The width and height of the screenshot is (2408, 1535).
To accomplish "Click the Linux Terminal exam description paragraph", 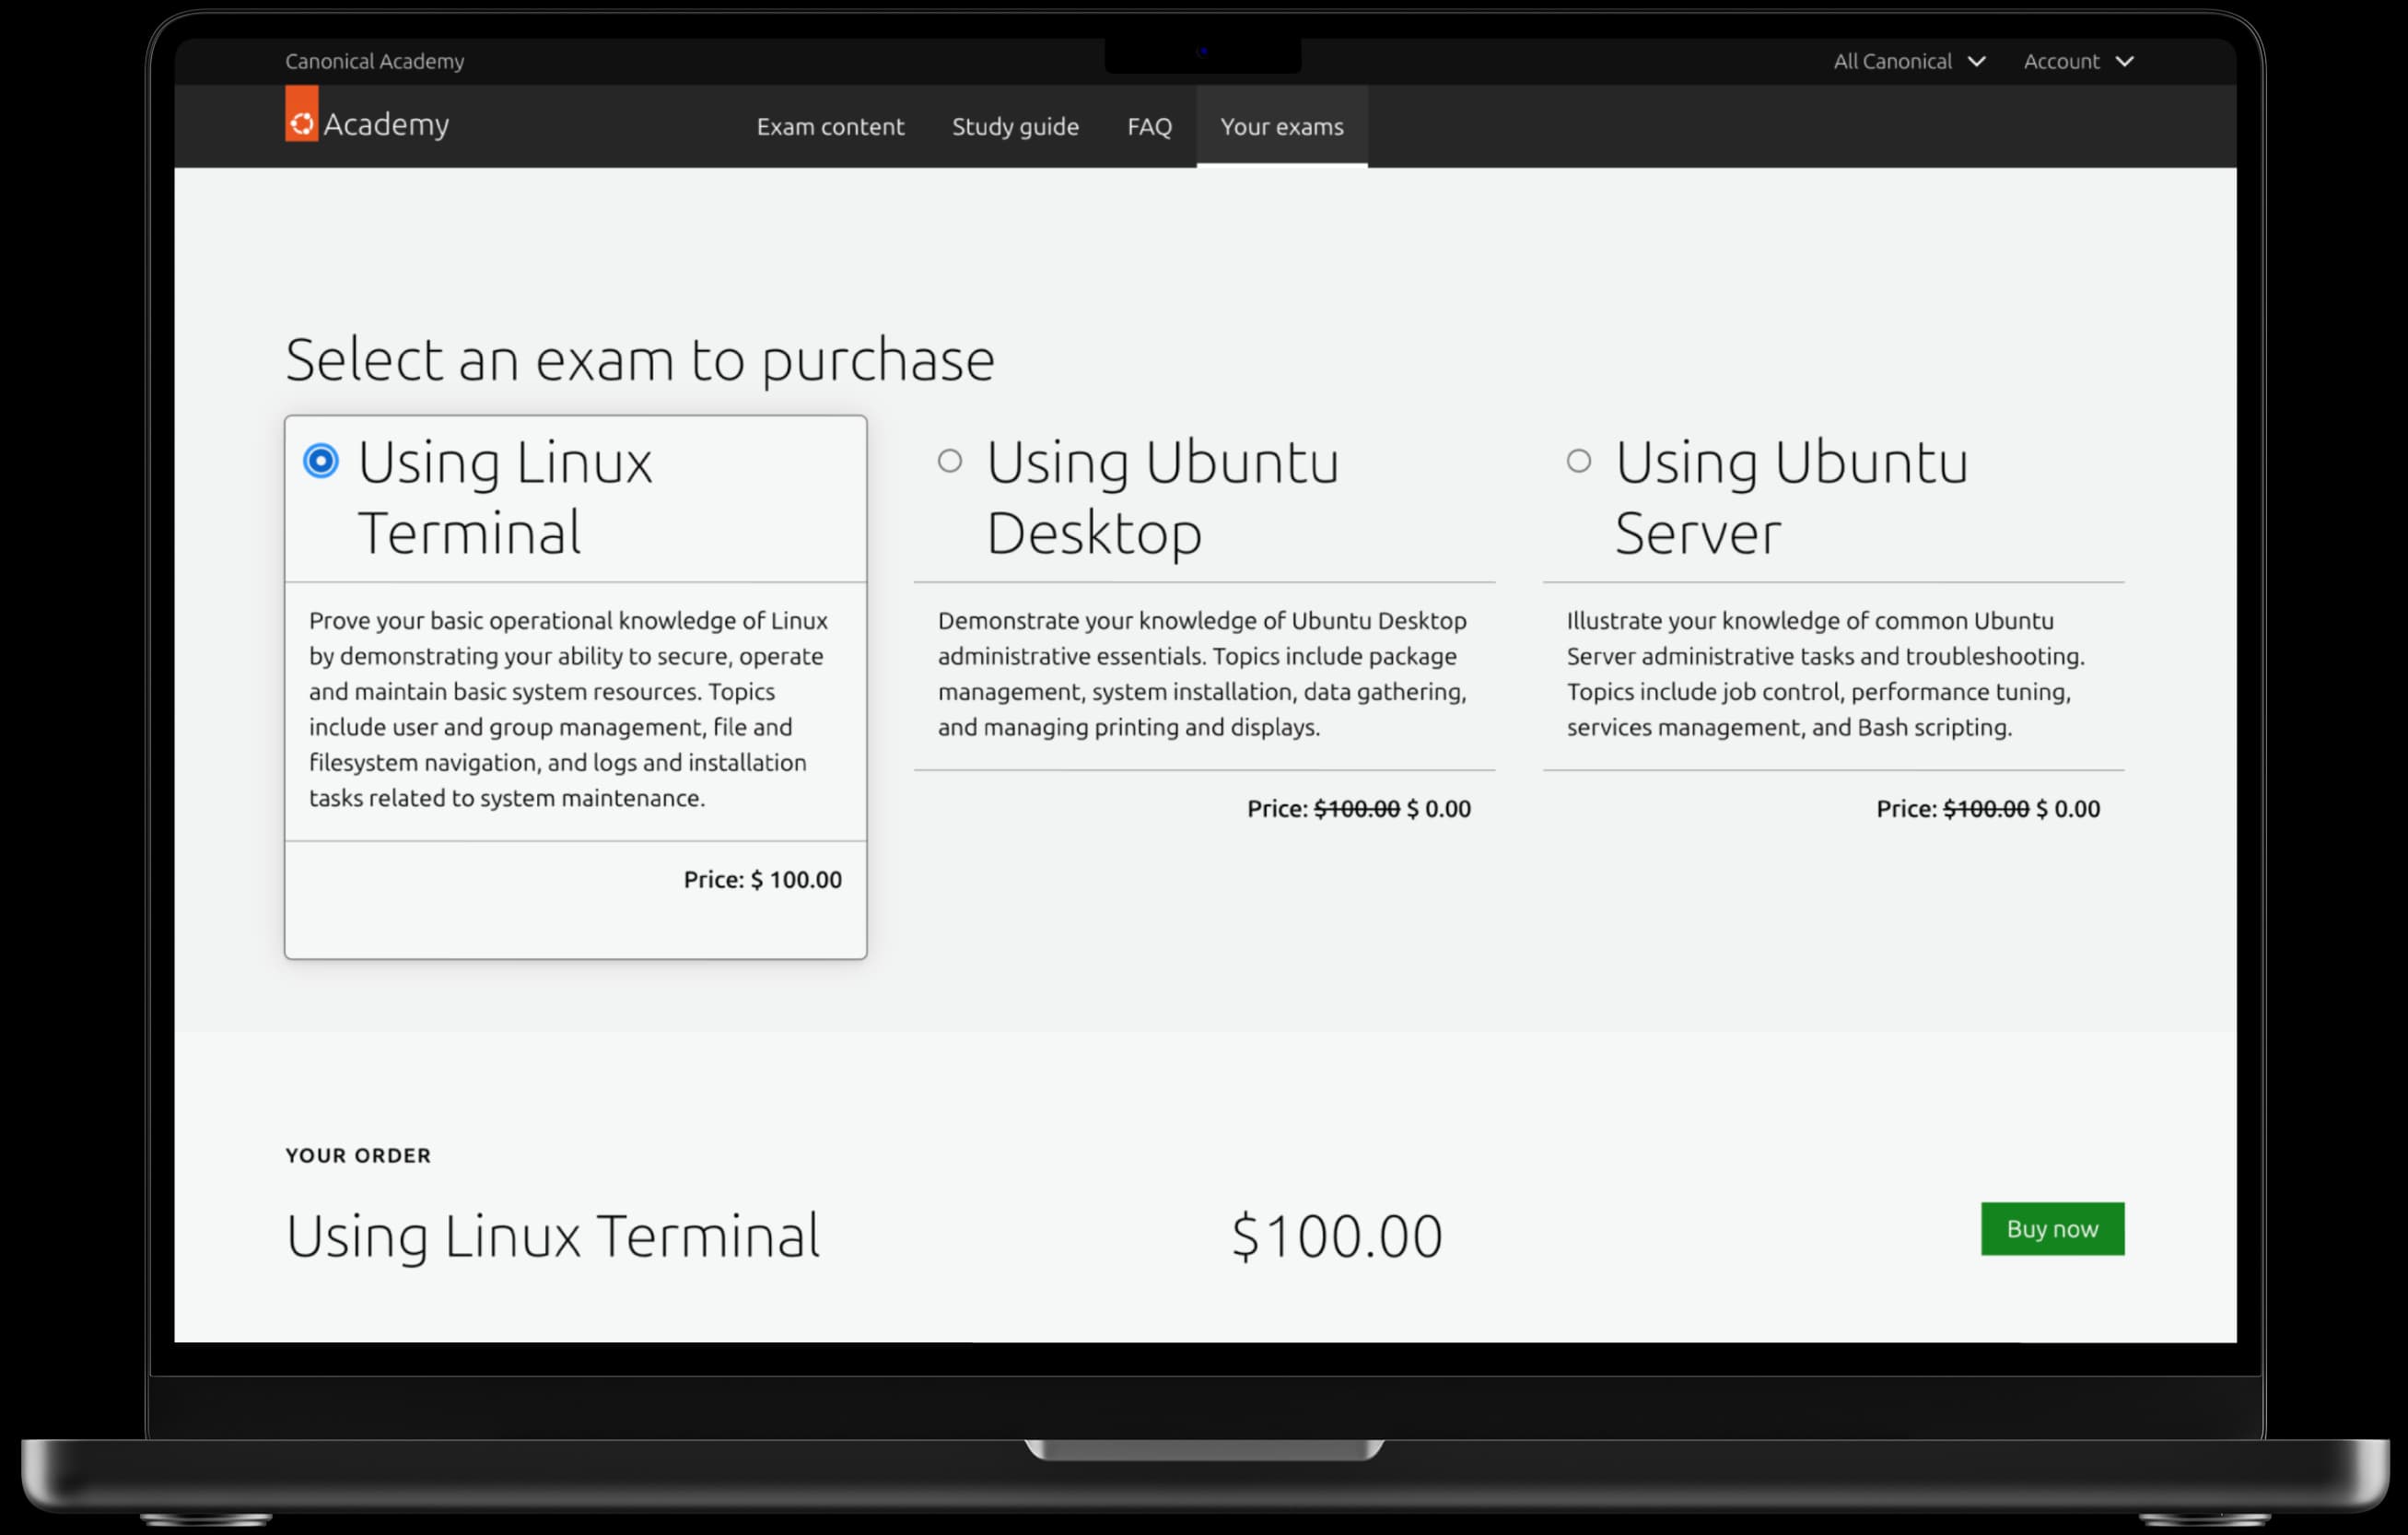I will [569, 709].
